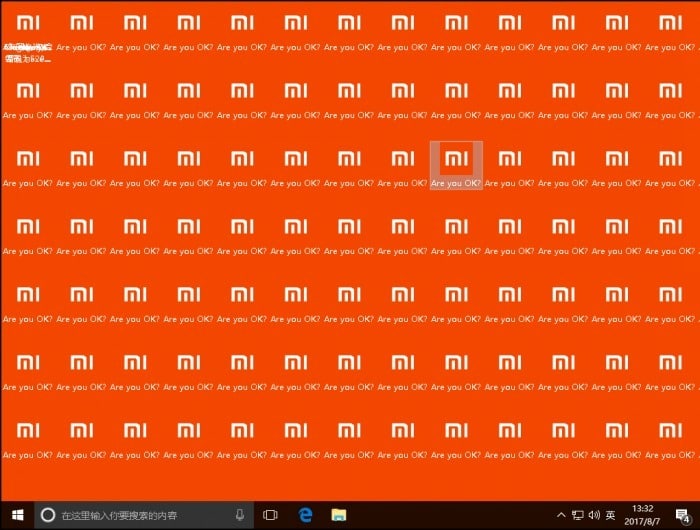Screen dimensions: 700x530
Task: Click the Show desktop strip at taskbar end
Action: tap(698, 515)
